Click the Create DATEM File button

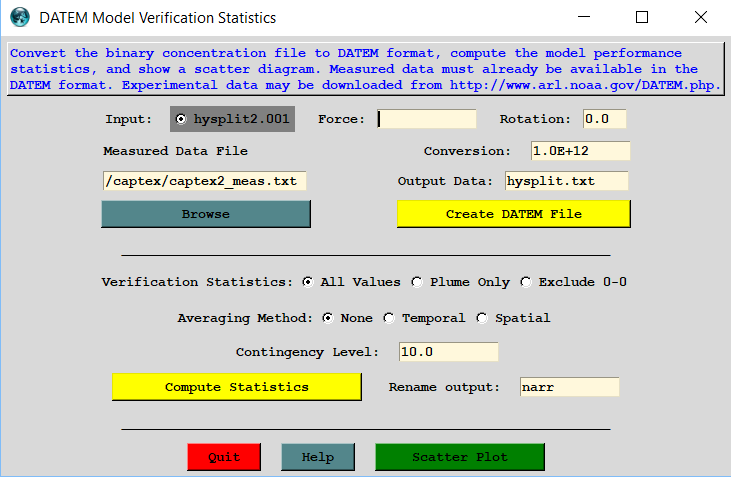point(513,214)
